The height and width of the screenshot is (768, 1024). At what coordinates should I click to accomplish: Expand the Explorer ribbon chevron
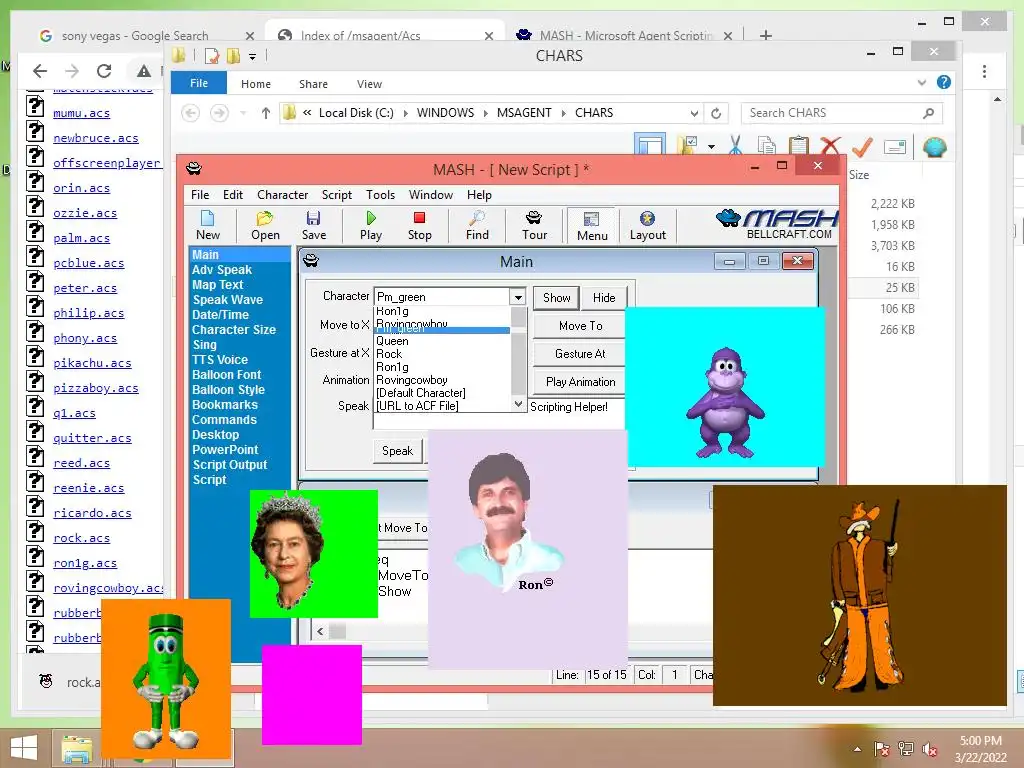click(921, 82)
